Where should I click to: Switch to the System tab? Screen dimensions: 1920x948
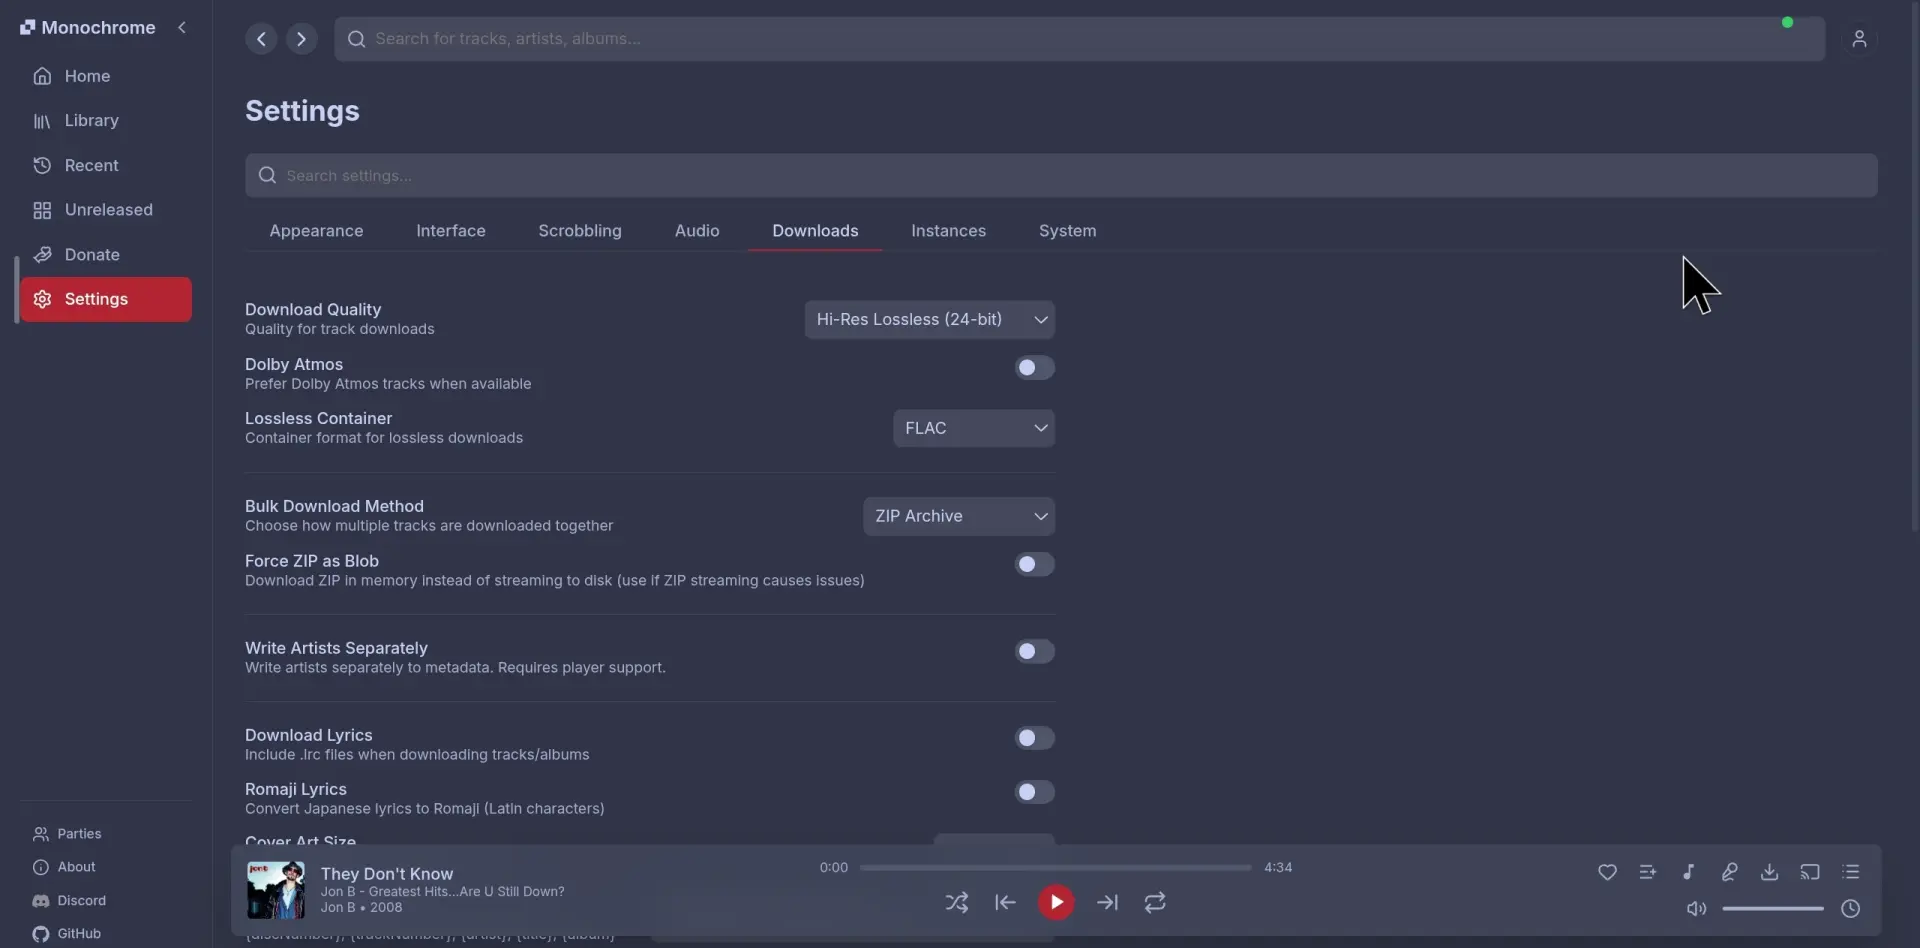pyautogui.click(x=1067, y=231)
